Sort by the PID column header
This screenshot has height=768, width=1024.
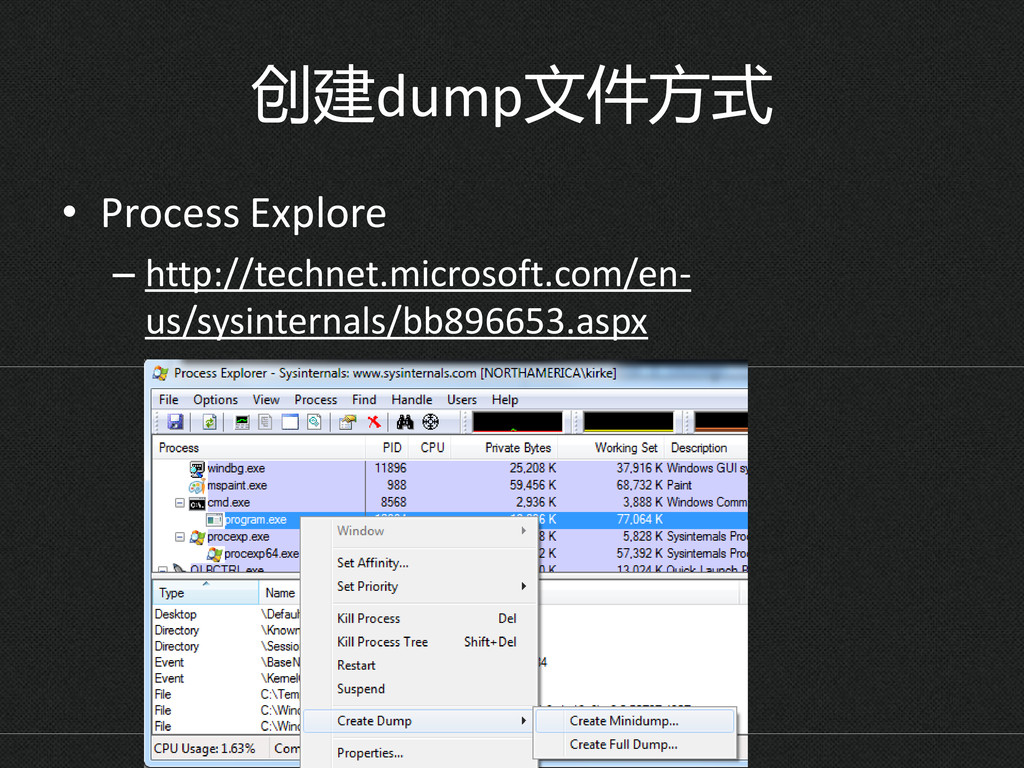coord(387,448)
